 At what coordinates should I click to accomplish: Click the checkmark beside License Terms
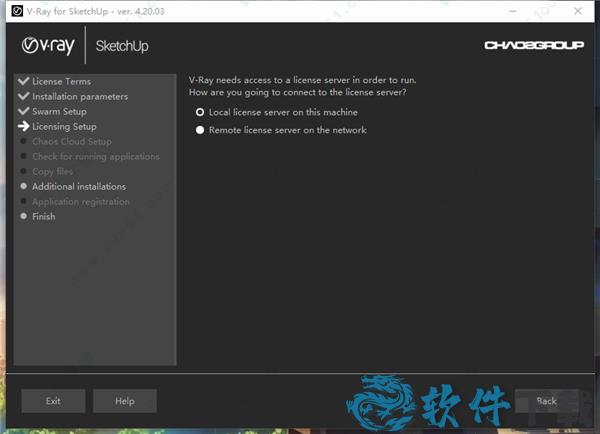click(x=23, y=82)
